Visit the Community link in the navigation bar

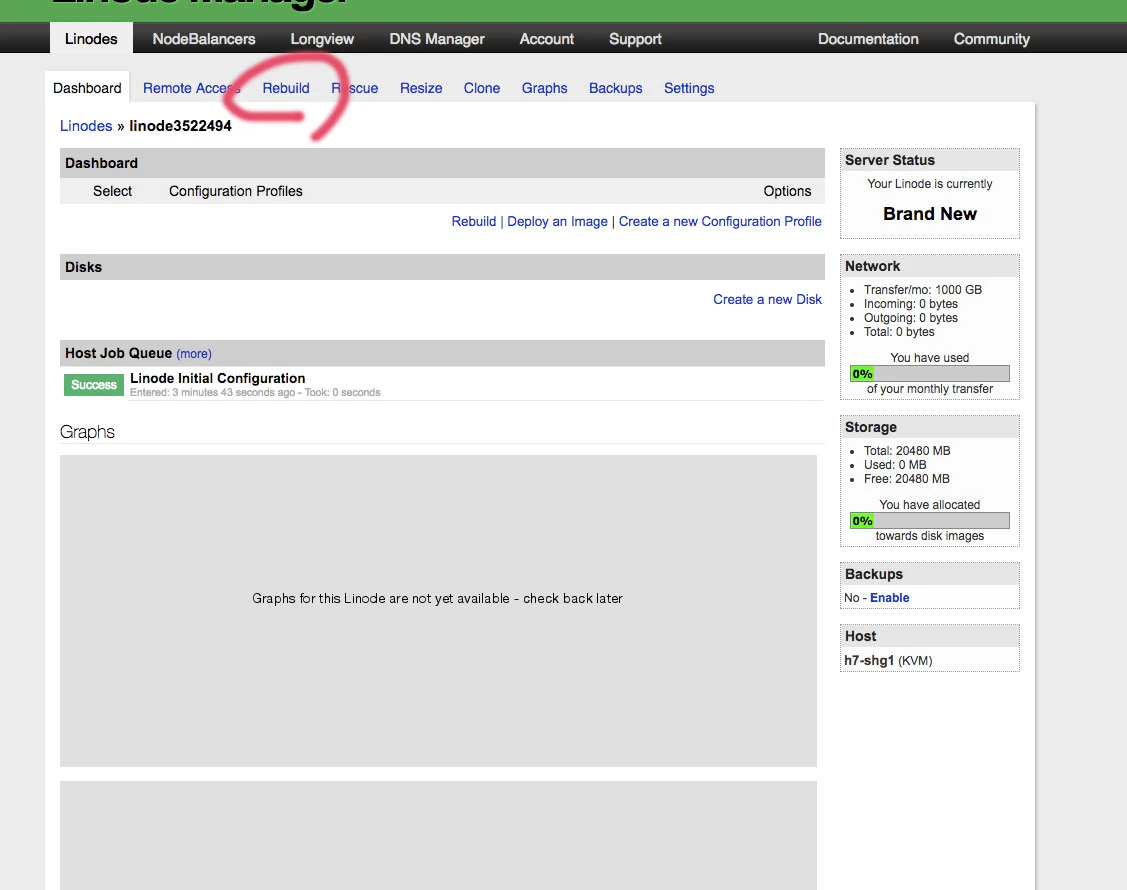pyautogui.click(x=992, y=39)
